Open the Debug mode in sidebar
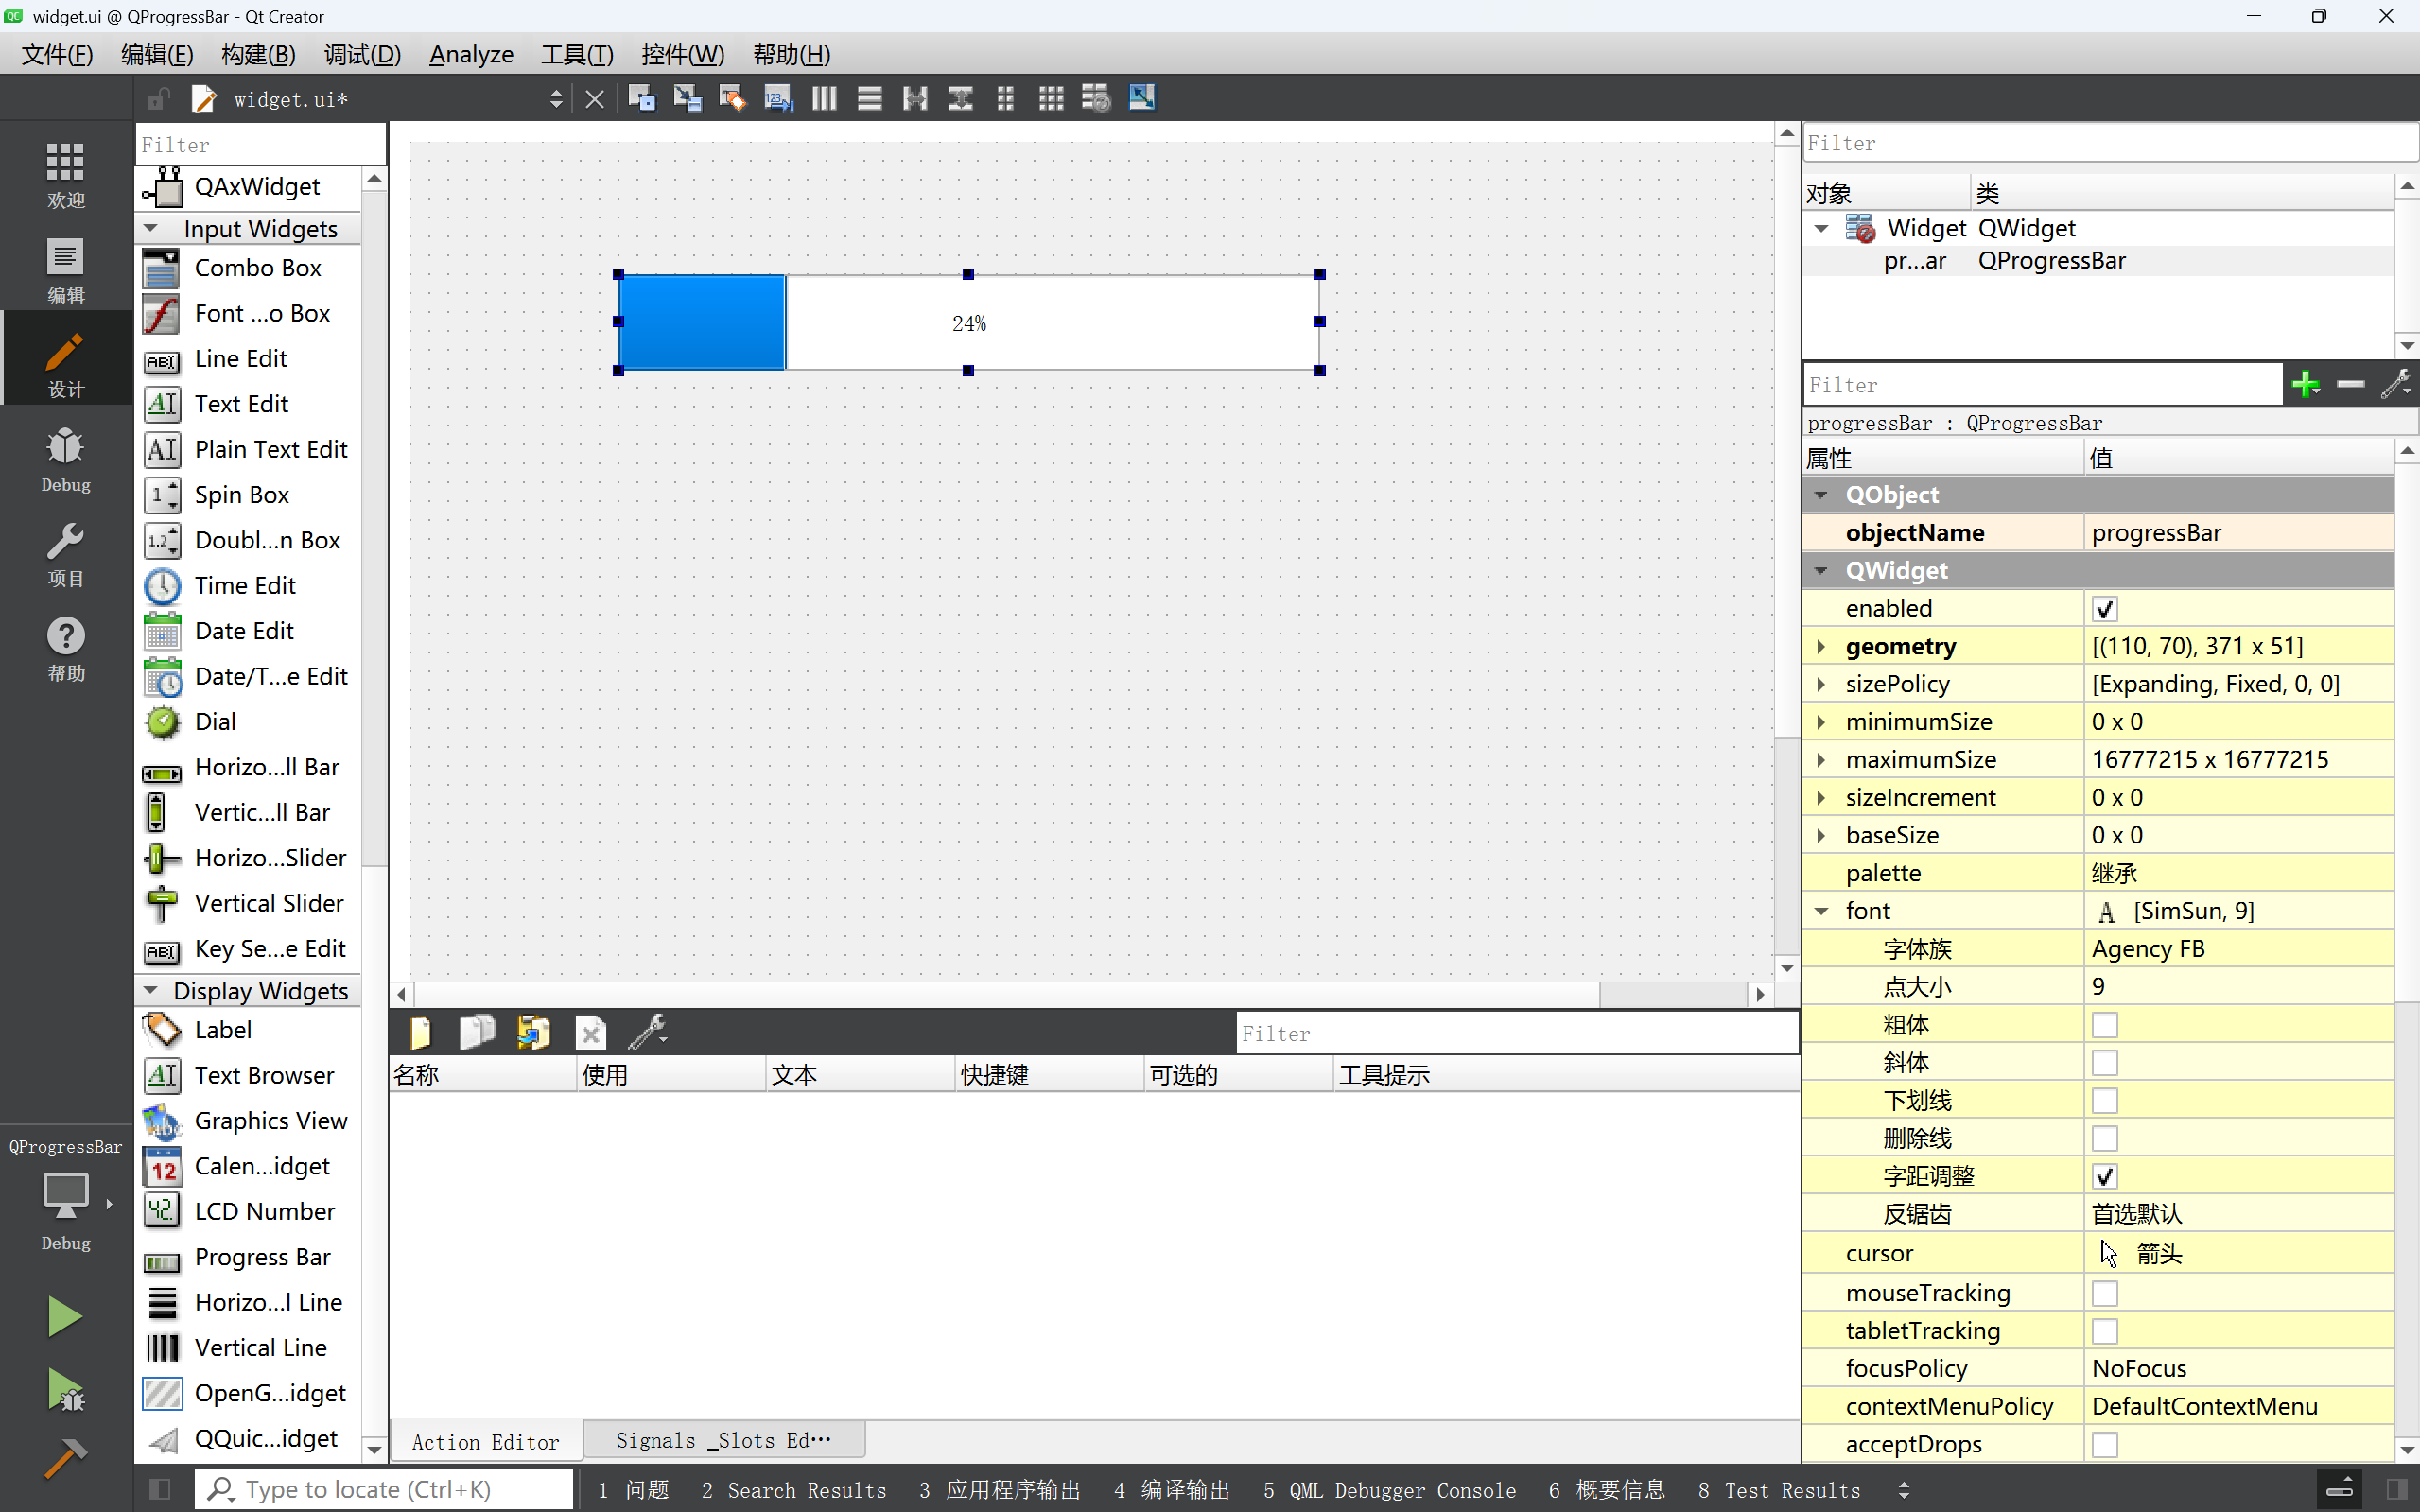Screen dimensions: 2420x1512 66,459
